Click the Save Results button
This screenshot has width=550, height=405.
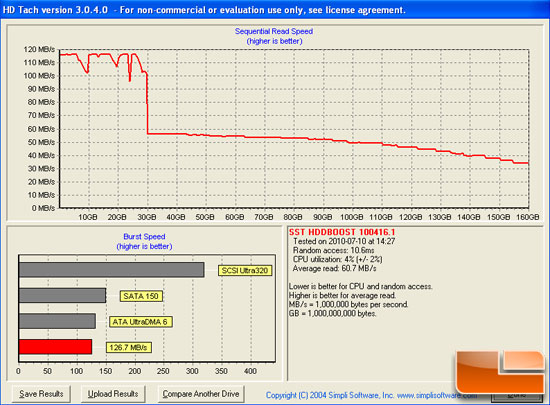pyautogui.click(x=41, y=394)
